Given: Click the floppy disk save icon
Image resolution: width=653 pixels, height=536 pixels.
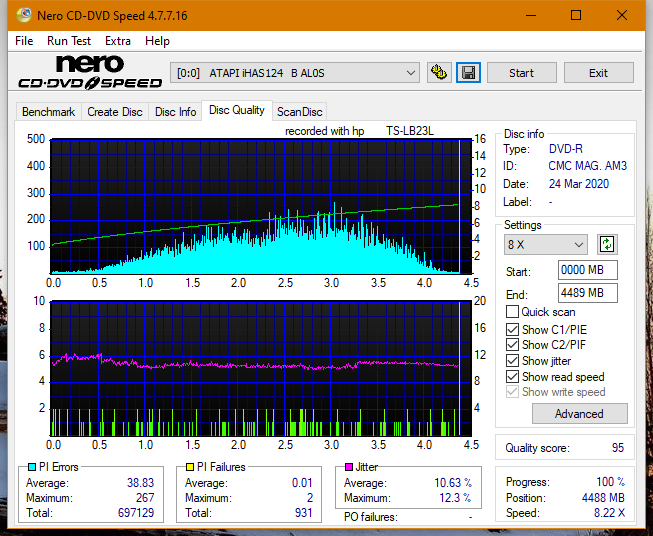Looking at the screenshot, I should (469, 73).
